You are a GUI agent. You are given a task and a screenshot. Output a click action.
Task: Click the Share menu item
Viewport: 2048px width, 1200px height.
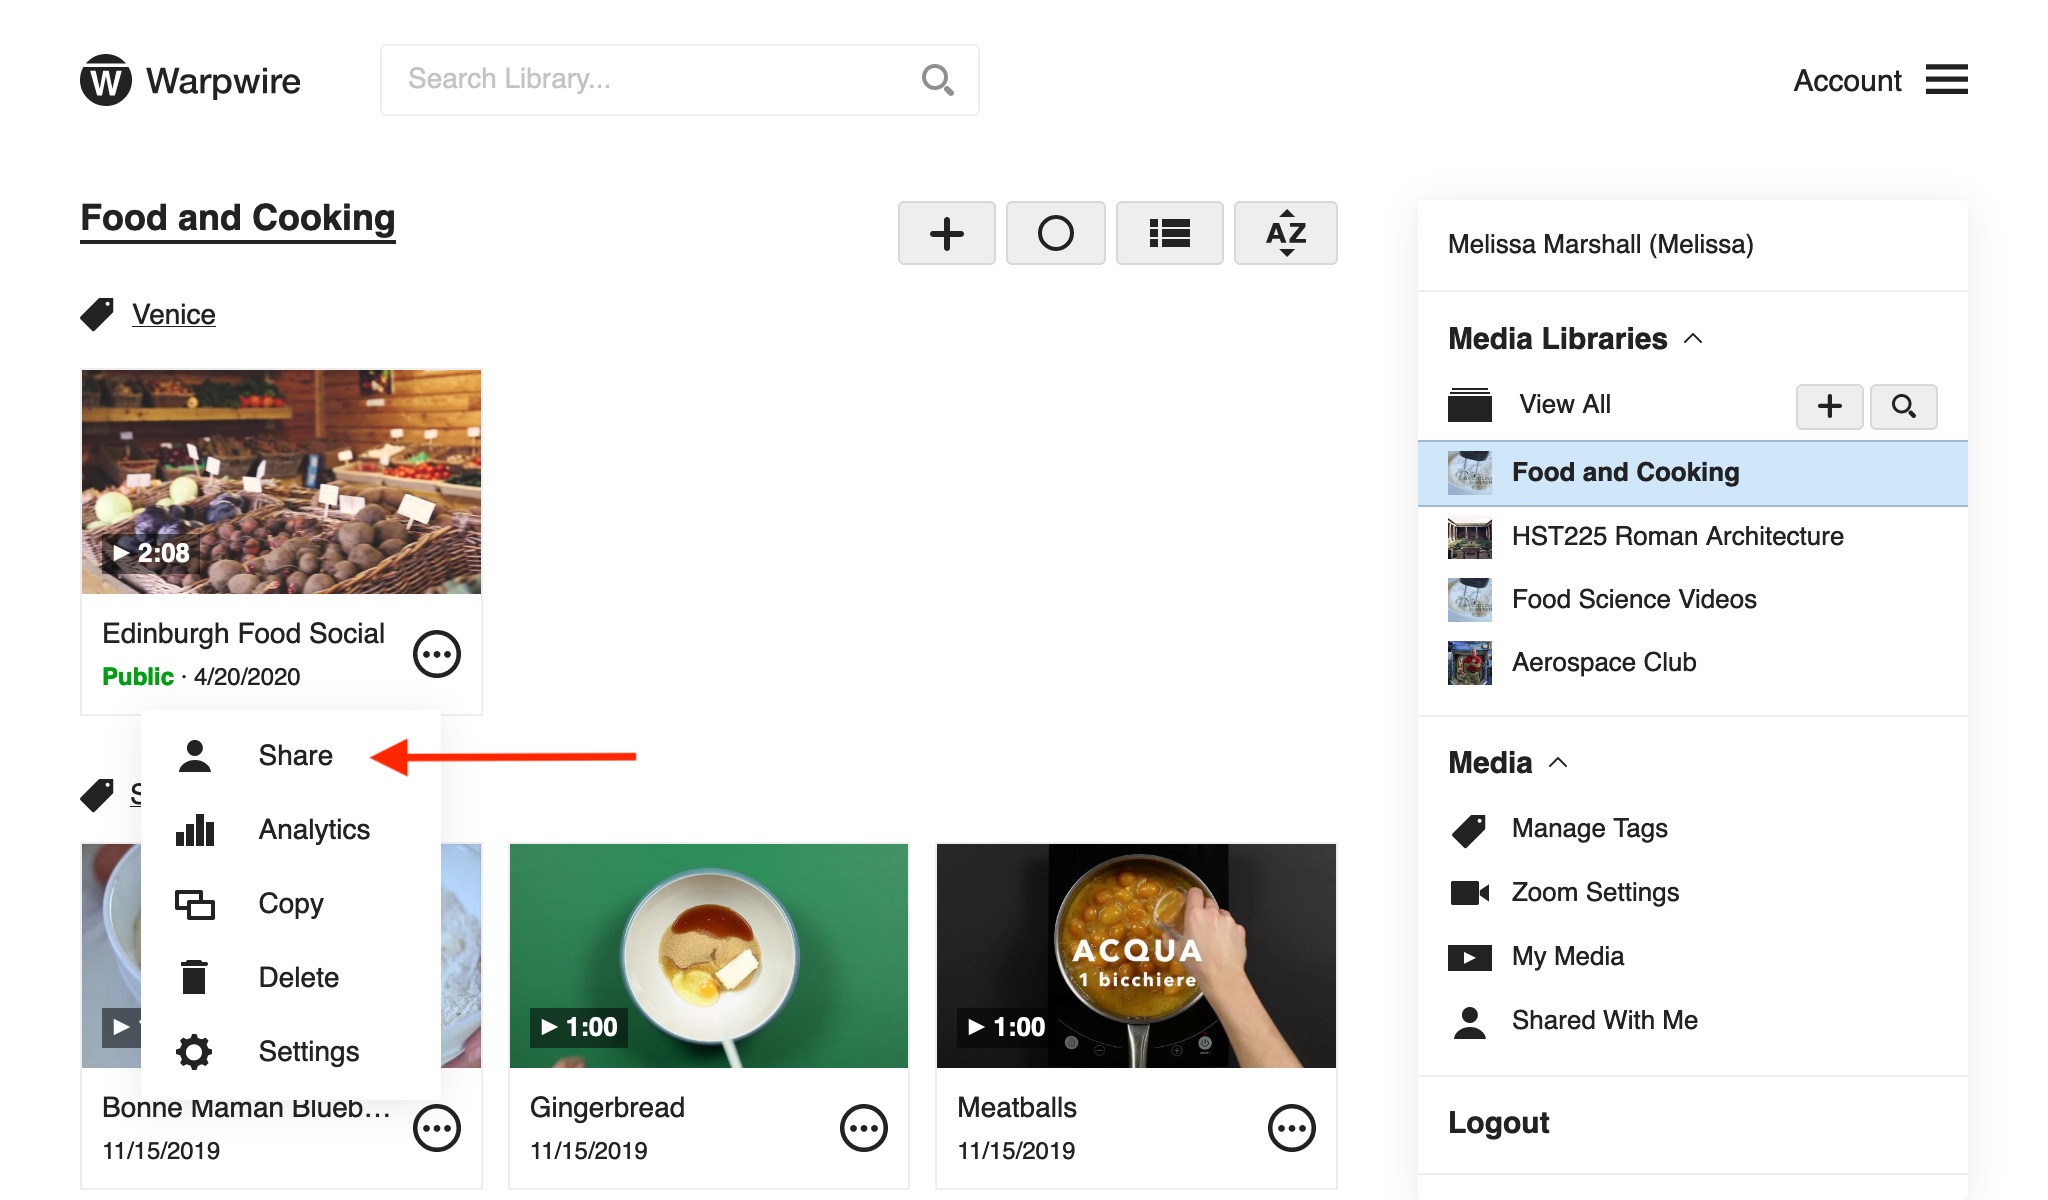(293, 754)
